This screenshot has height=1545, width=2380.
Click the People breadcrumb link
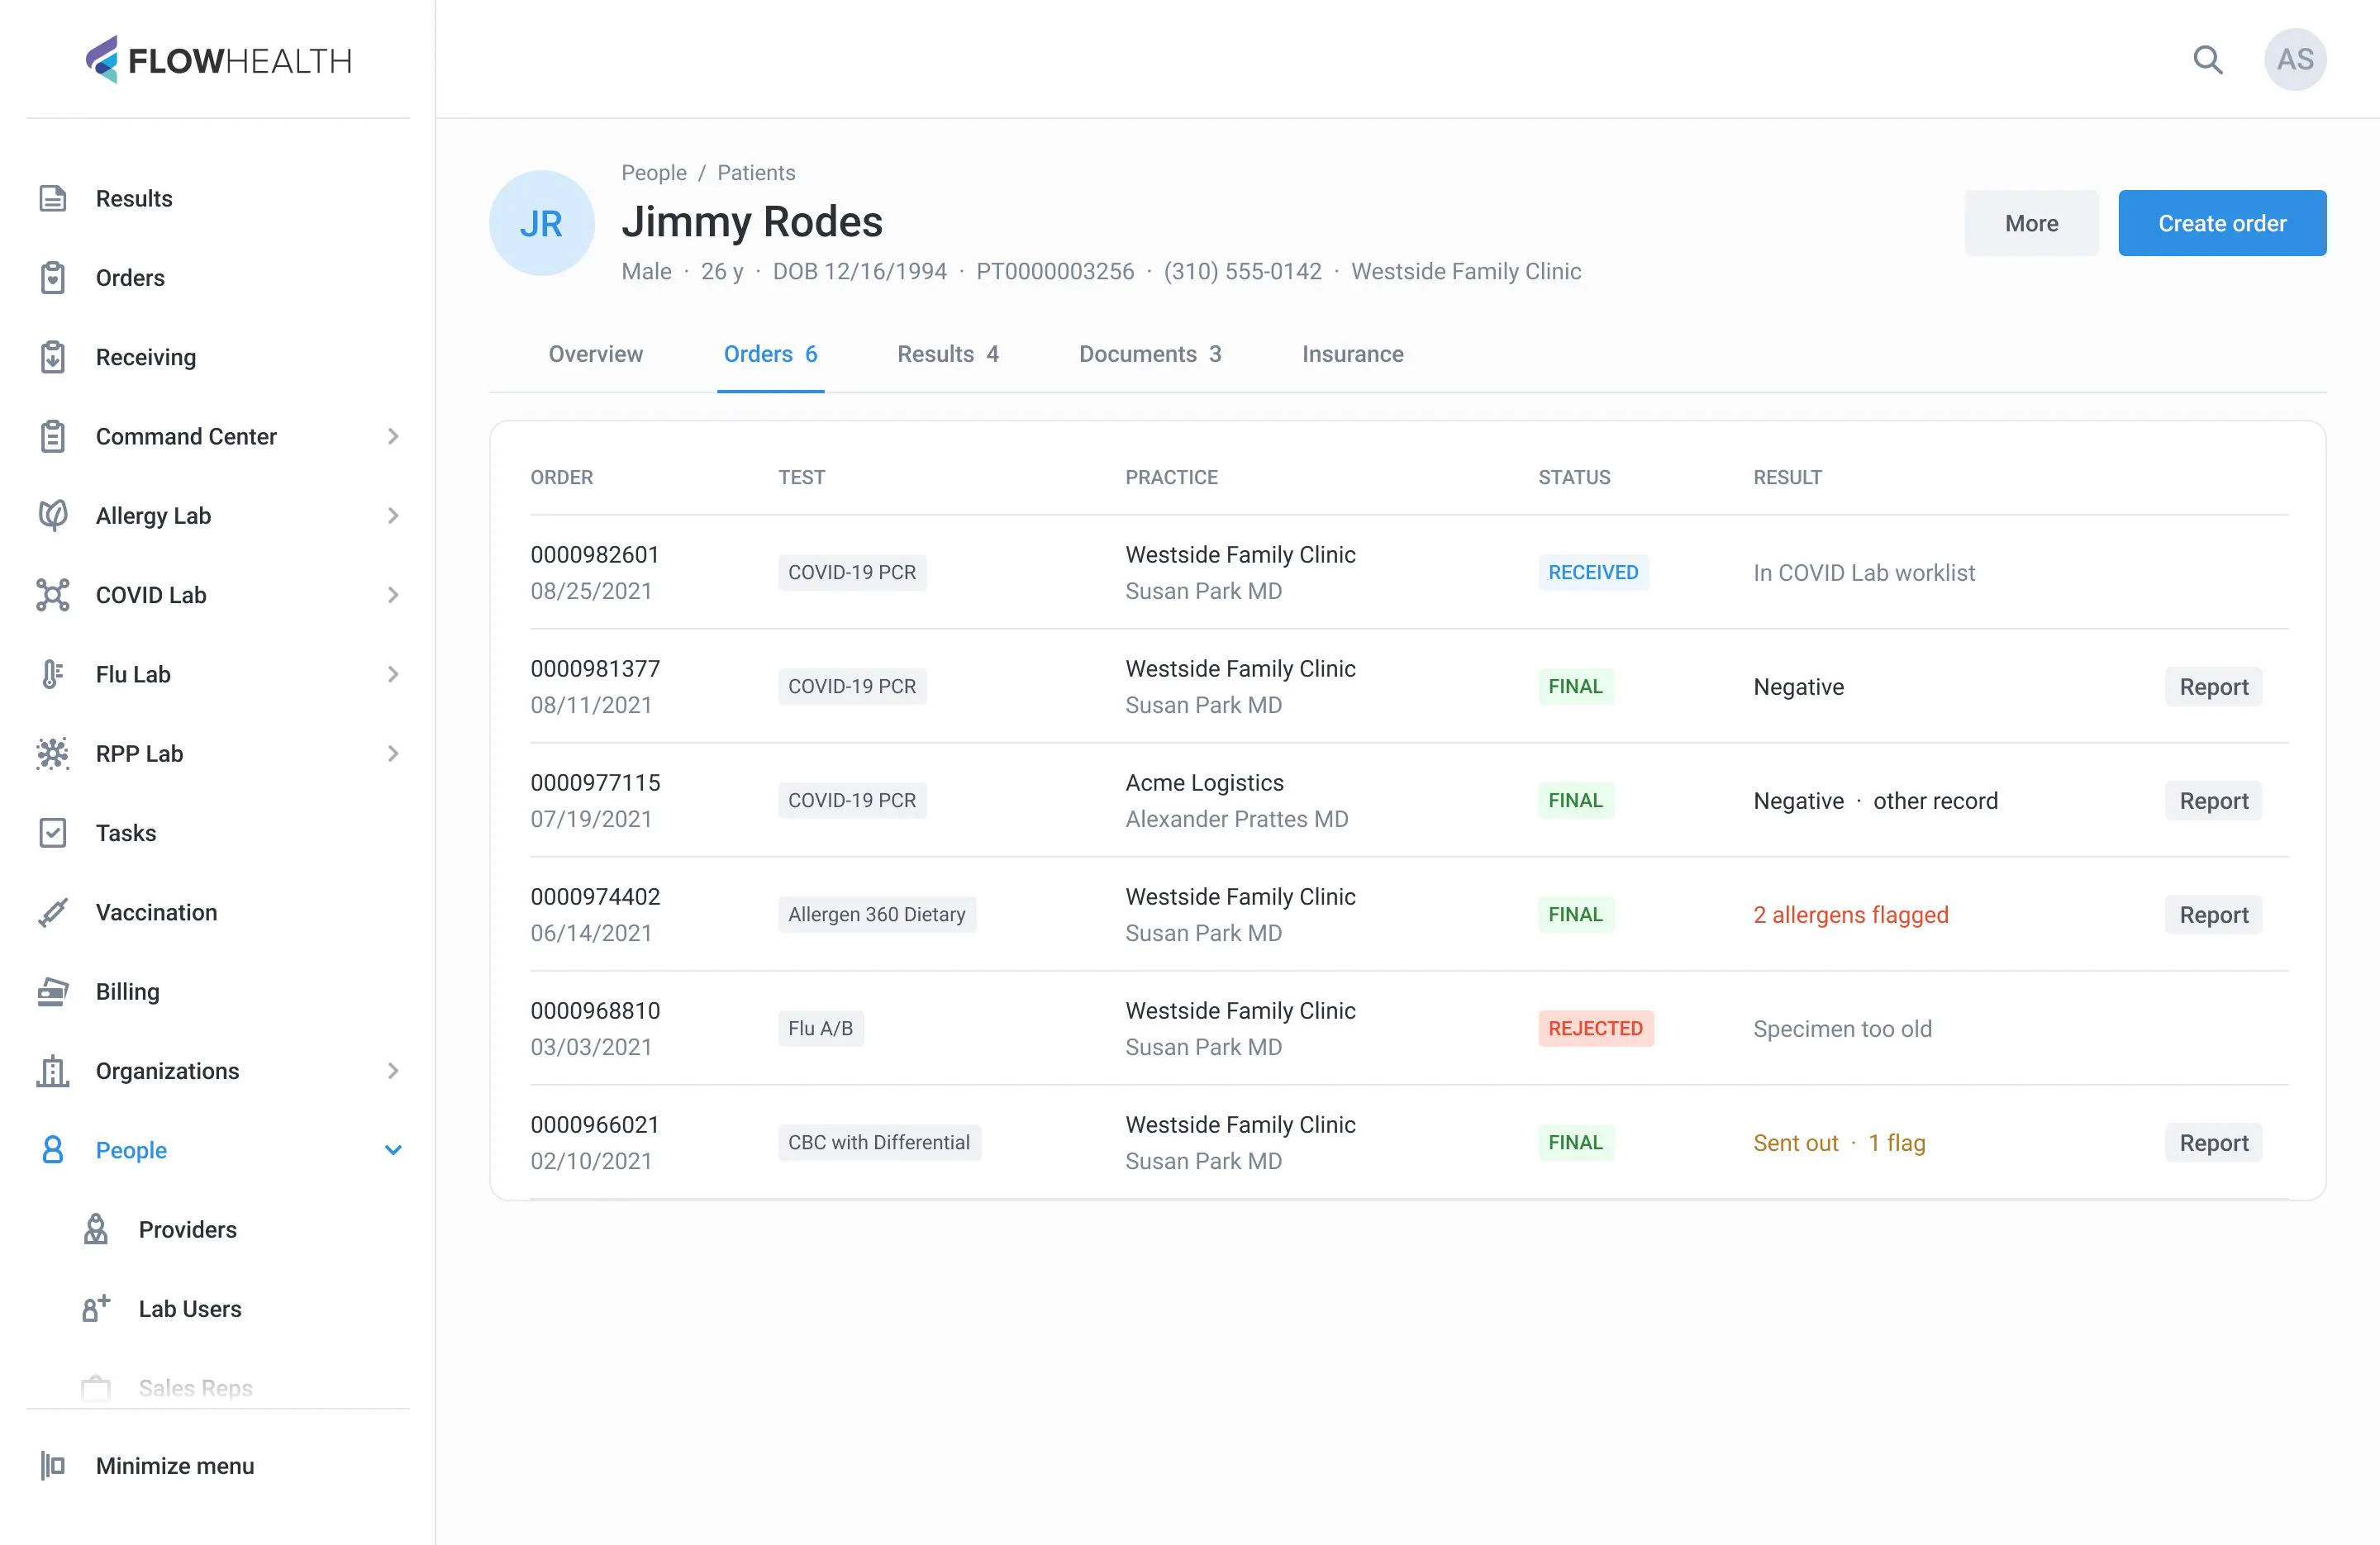(654, 173)
